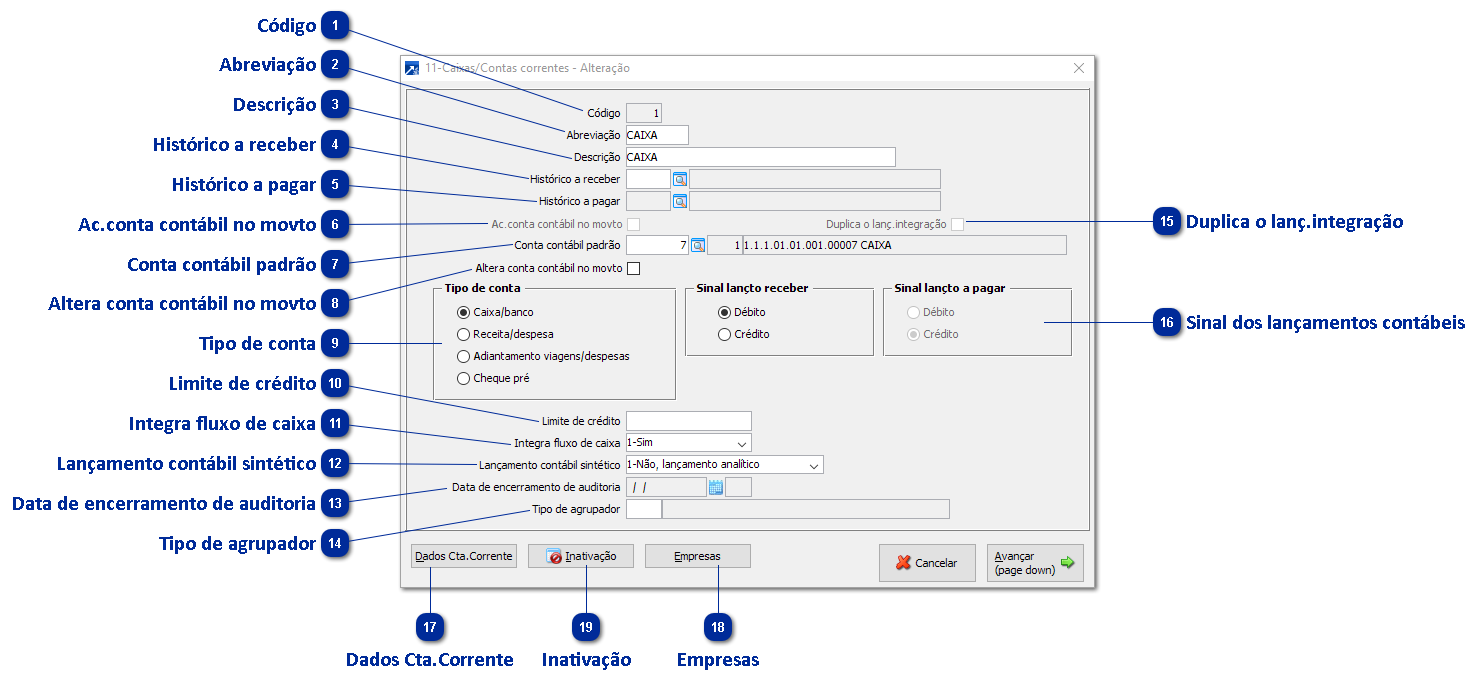Choose Crédito under Sinal lançto receber

[725, 334]
